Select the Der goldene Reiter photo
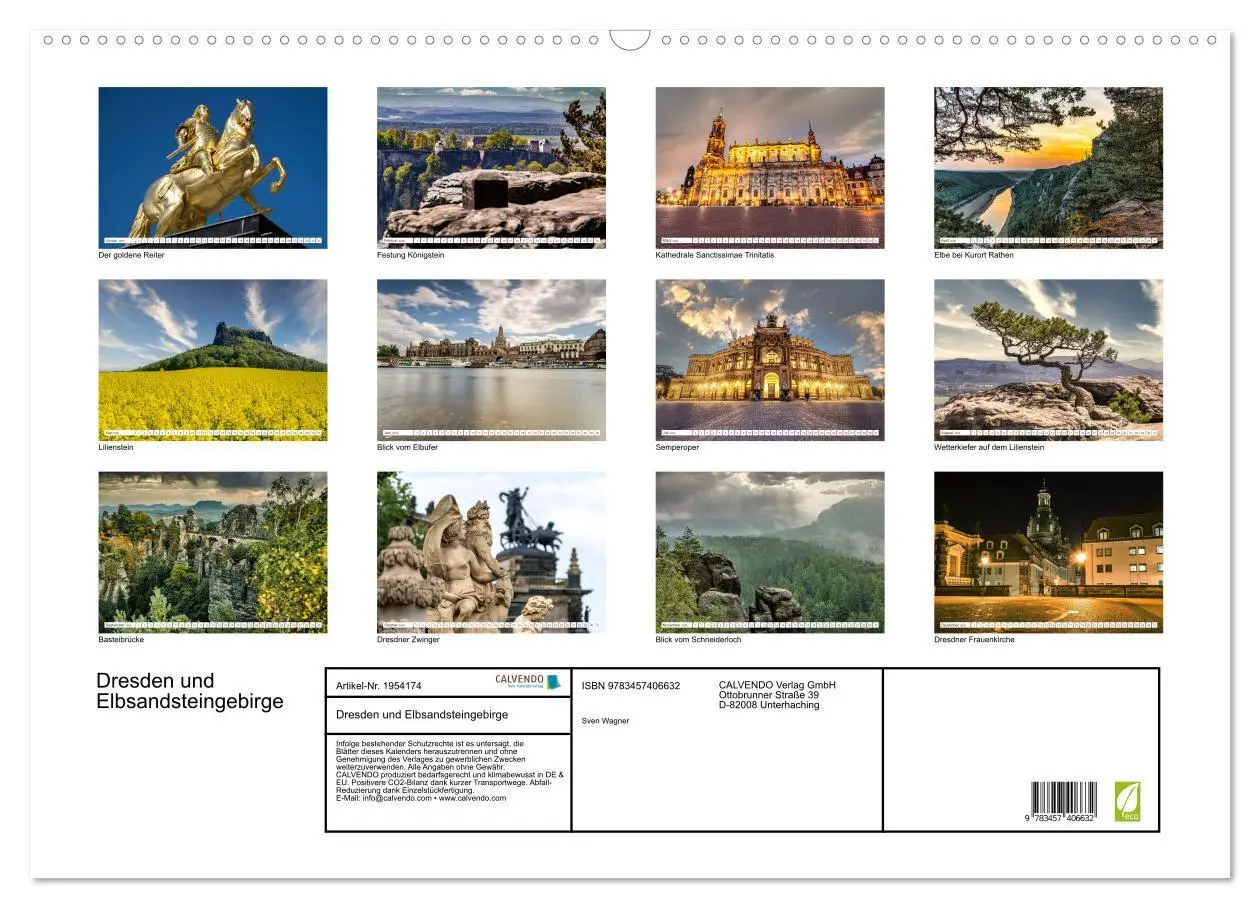1260x908 pixels. (x=213, y=165)
